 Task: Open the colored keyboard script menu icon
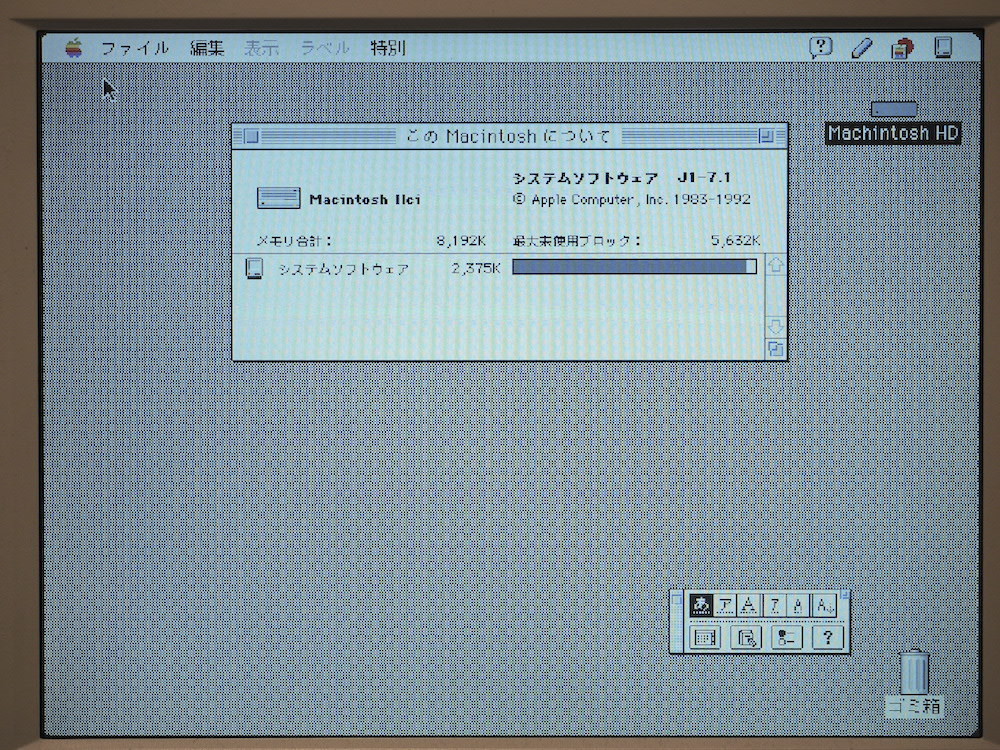coord(902,48)
